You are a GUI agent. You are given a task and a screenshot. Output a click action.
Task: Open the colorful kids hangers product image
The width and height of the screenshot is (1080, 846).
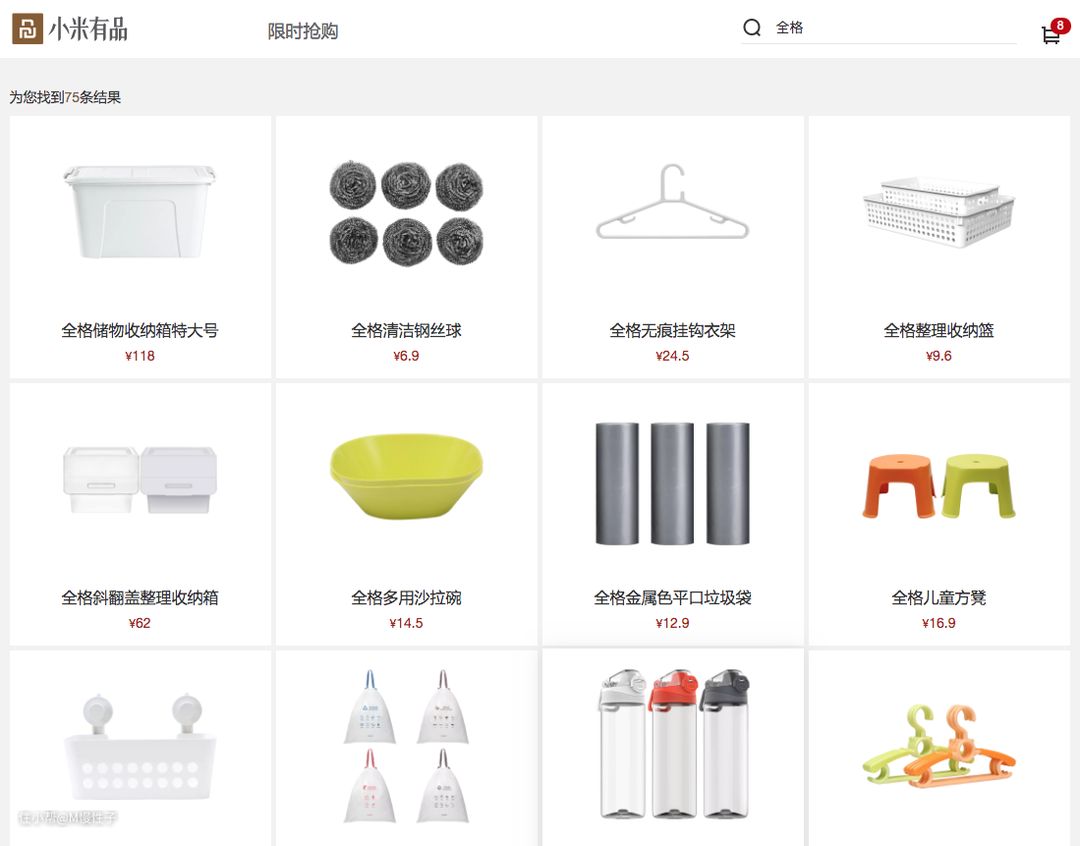[x=939, y=745]
